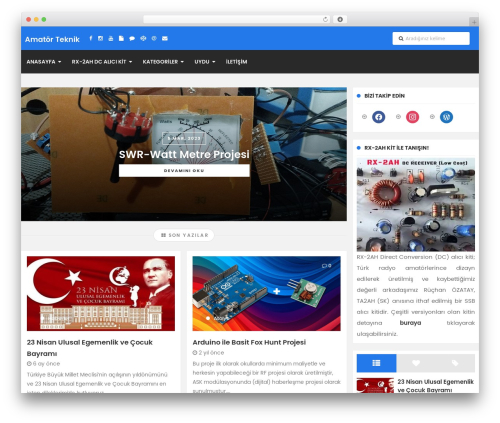
Task: Open the Facebook icon in the blue header
Action: pos(91,38)
